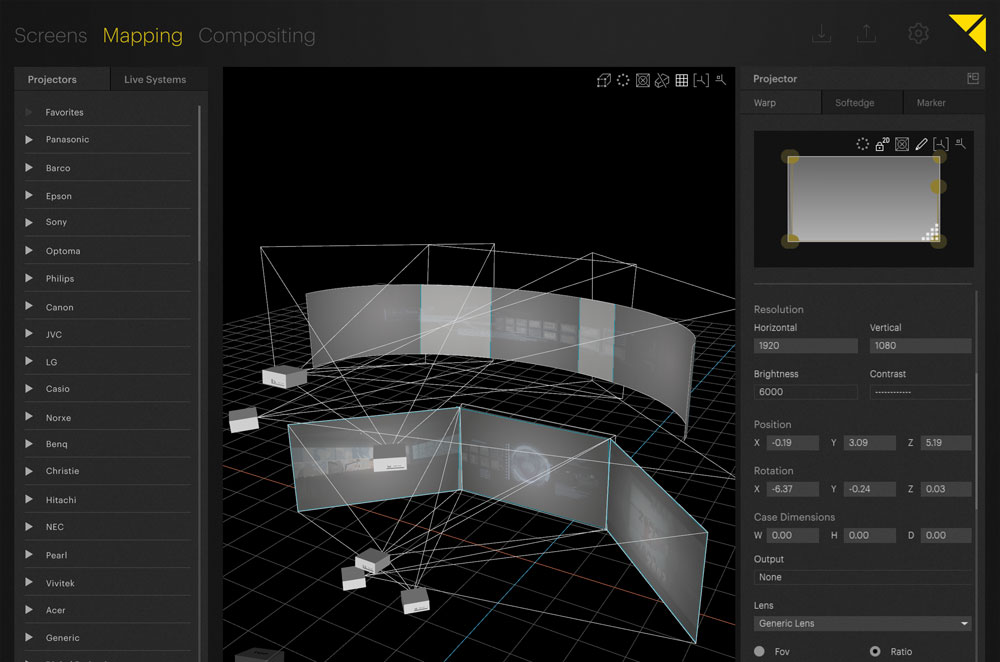Activate the circular selection tool in viewport toolbar
The image size is (1000, 662).
point(623,80)
